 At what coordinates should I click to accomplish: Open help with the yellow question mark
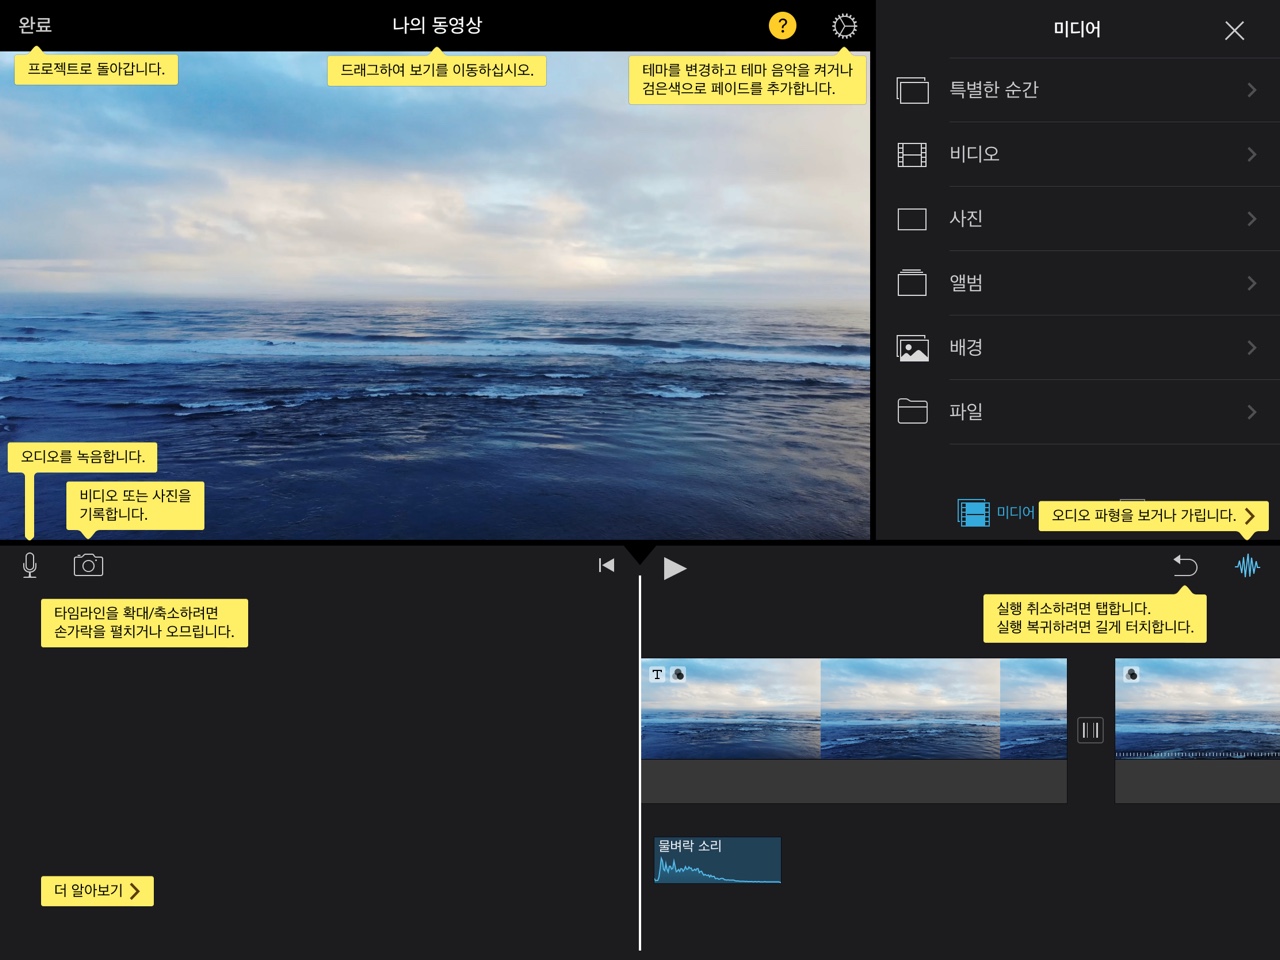click(782, 26)
